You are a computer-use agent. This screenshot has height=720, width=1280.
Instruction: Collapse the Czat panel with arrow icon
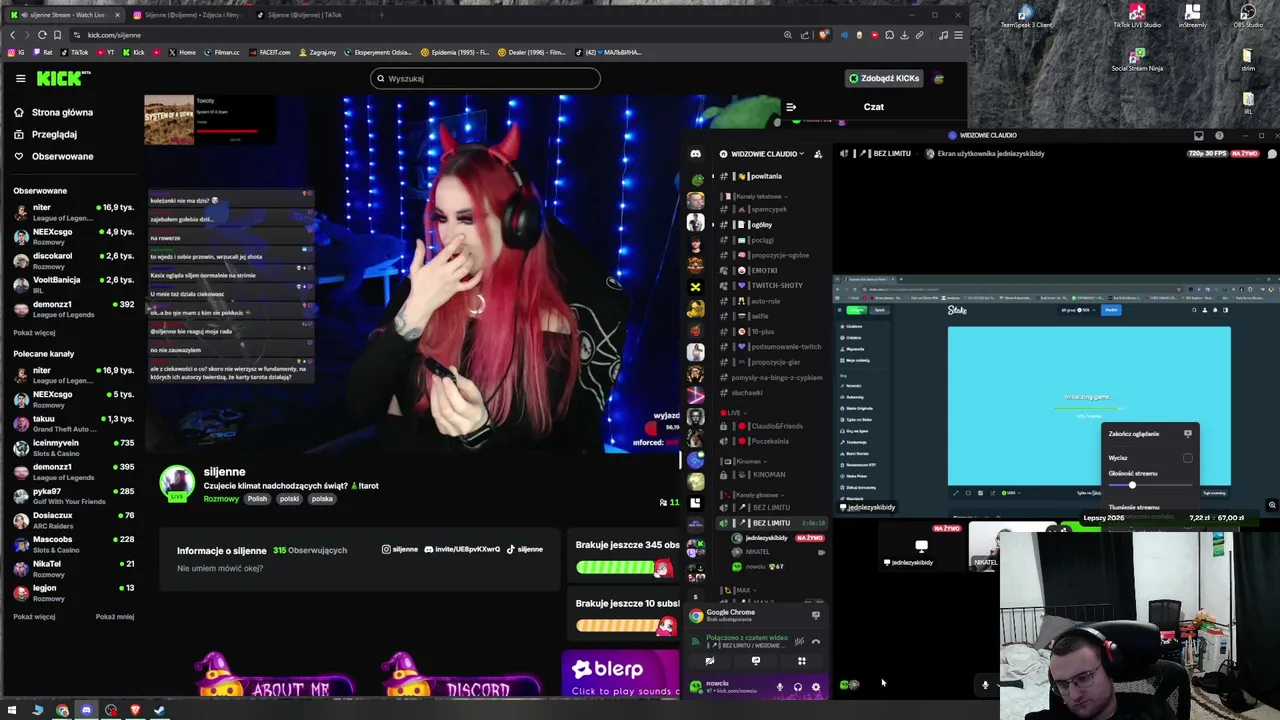(x=790, y=107)
